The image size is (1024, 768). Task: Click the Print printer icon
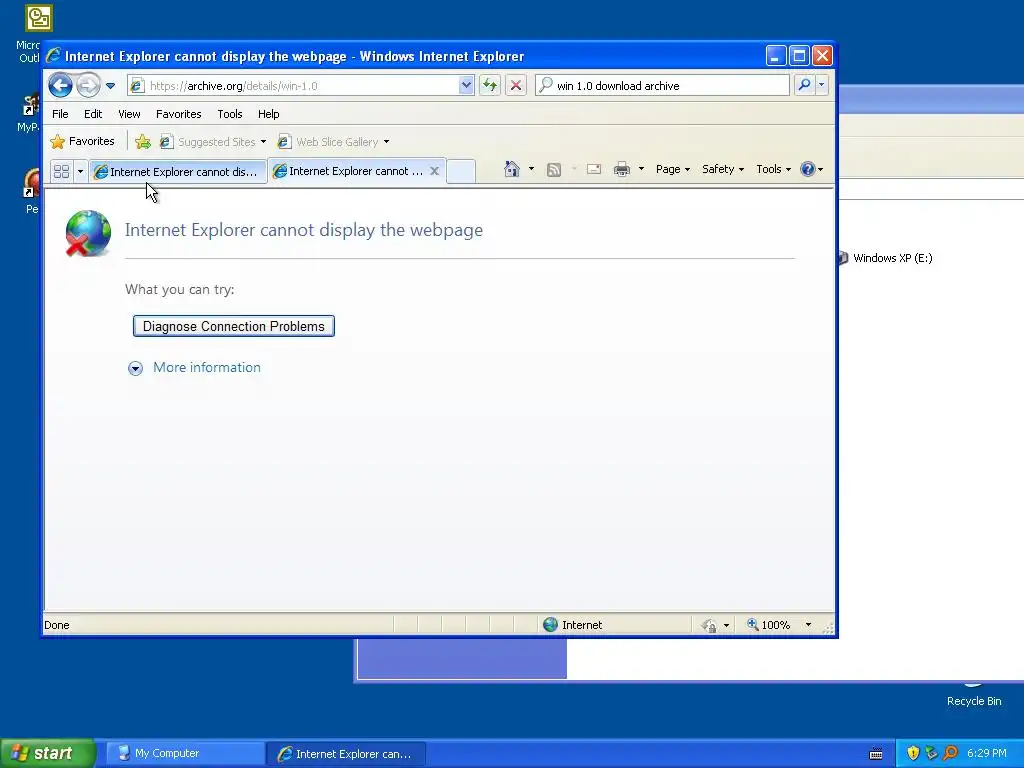(622, 170)
